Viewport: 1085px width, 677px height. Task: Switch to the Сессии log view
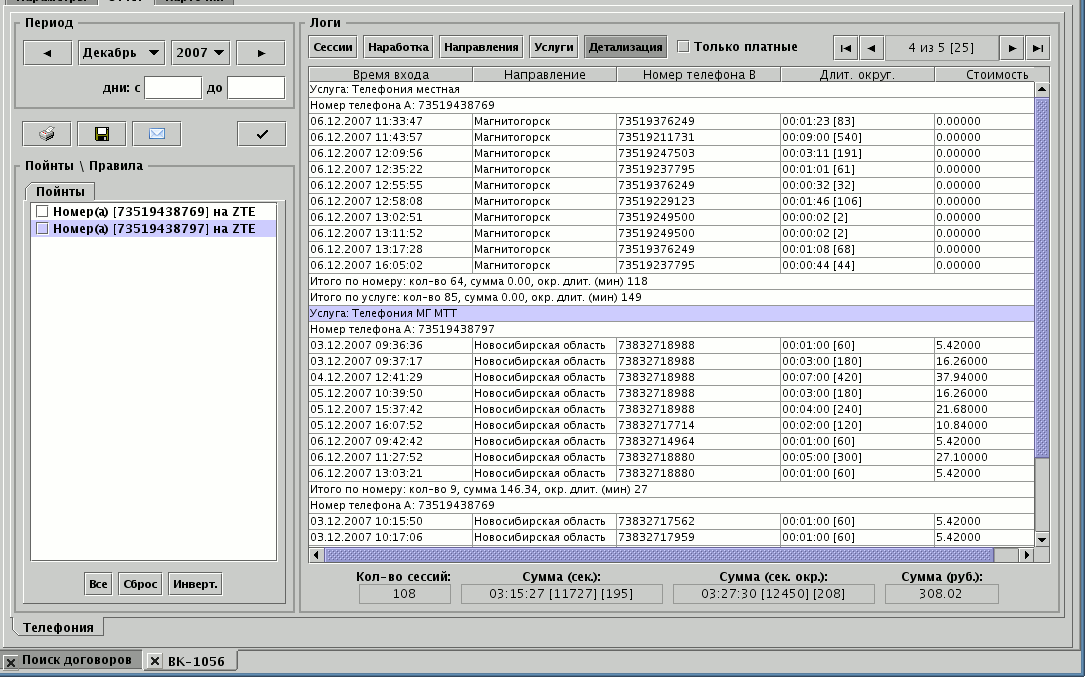tap(332, 47)
